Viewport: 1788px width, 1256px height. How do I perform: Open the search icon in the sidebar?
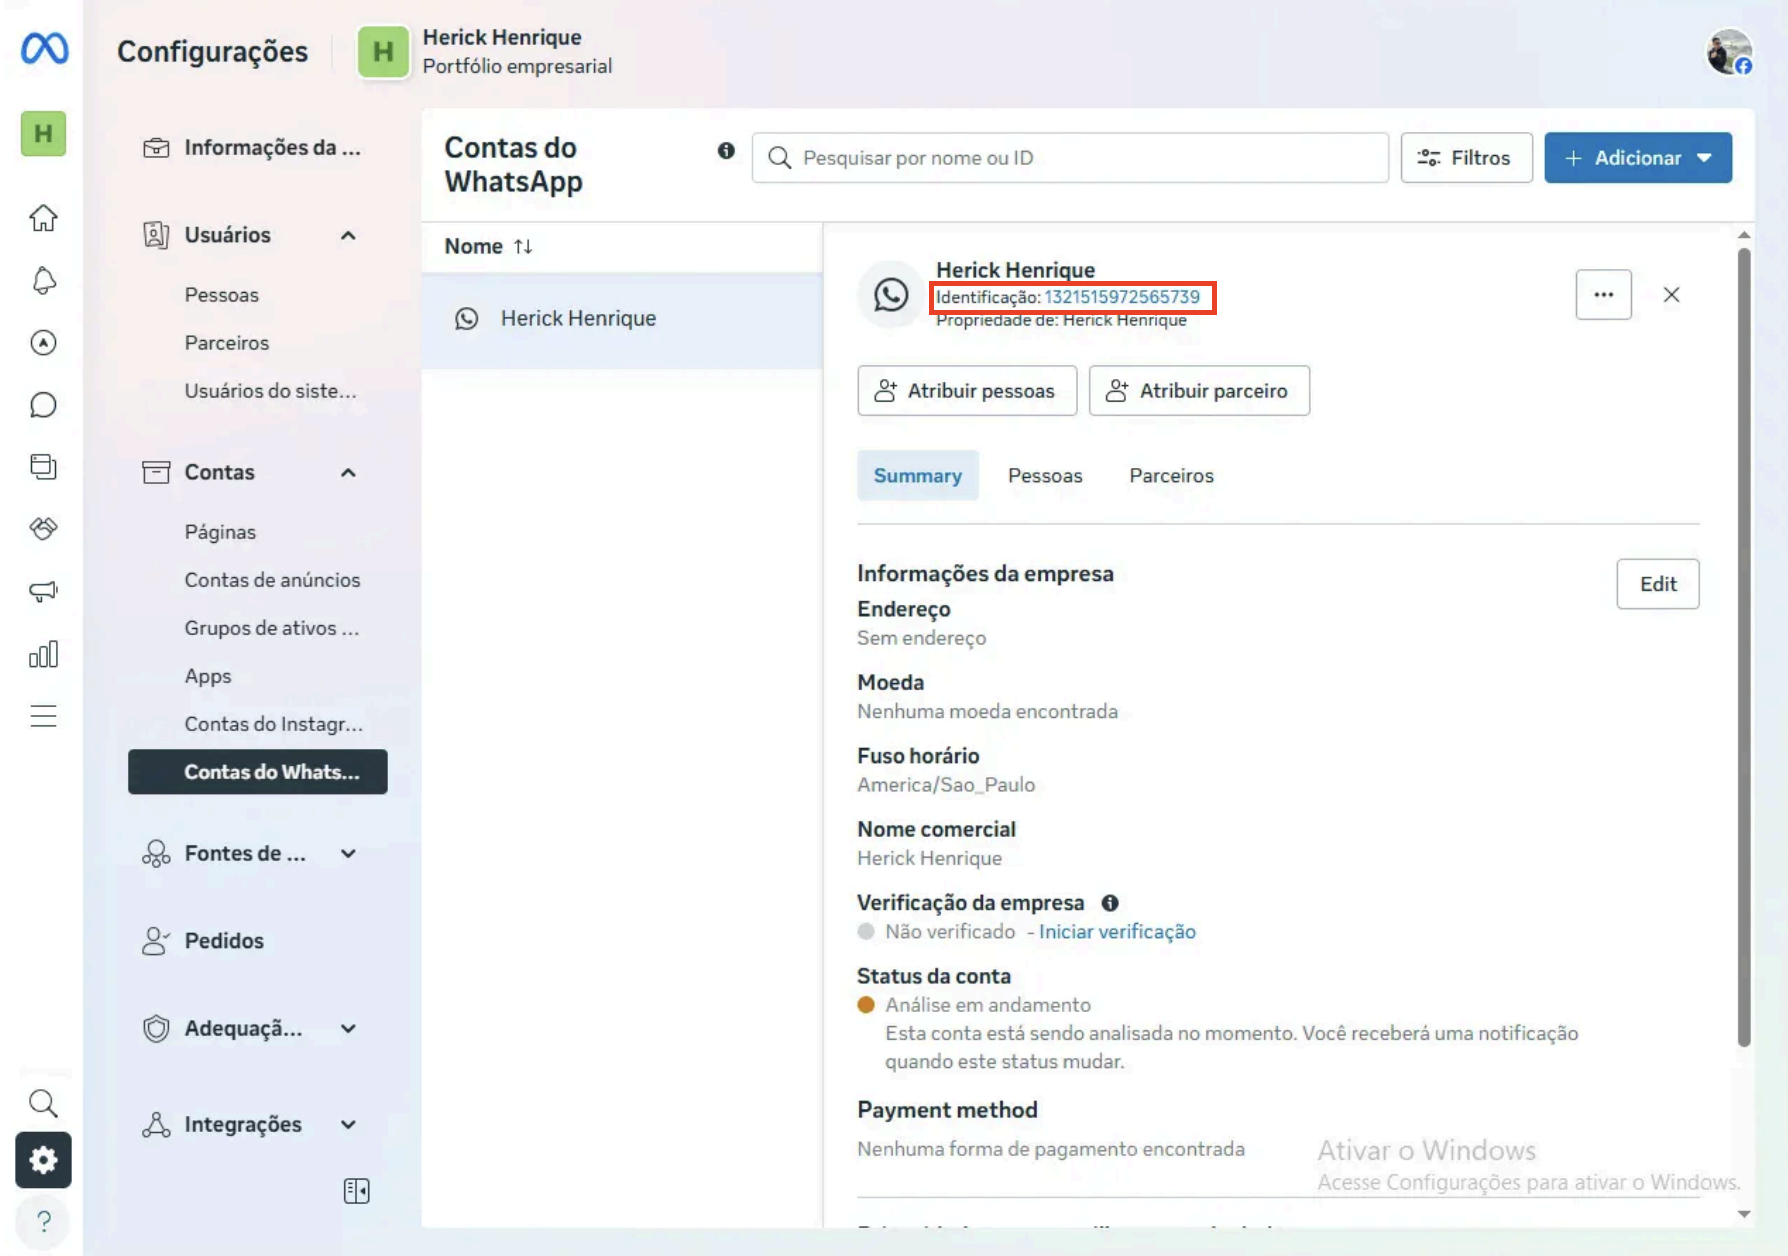pos(43,1103)
